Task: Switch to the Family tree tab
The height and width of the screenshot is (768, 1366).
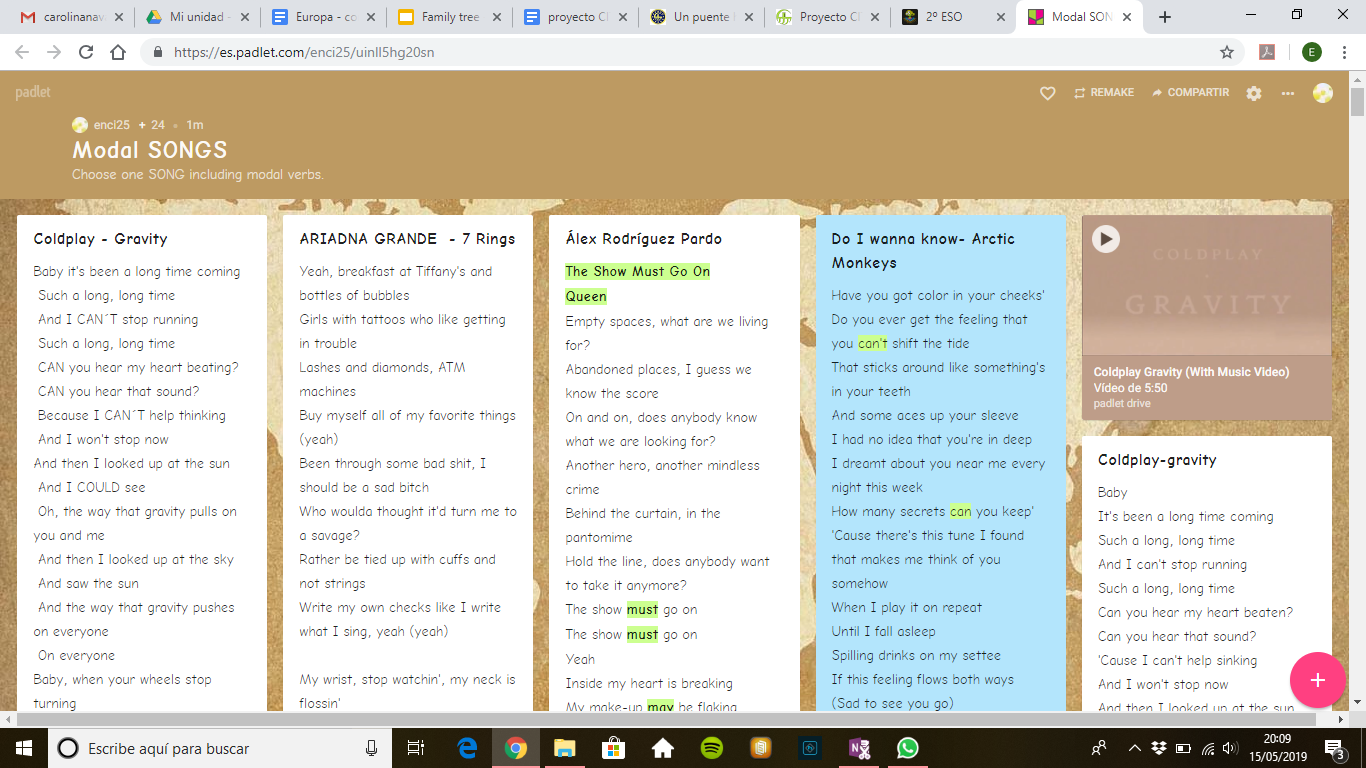Action: (x=448, y=17)
